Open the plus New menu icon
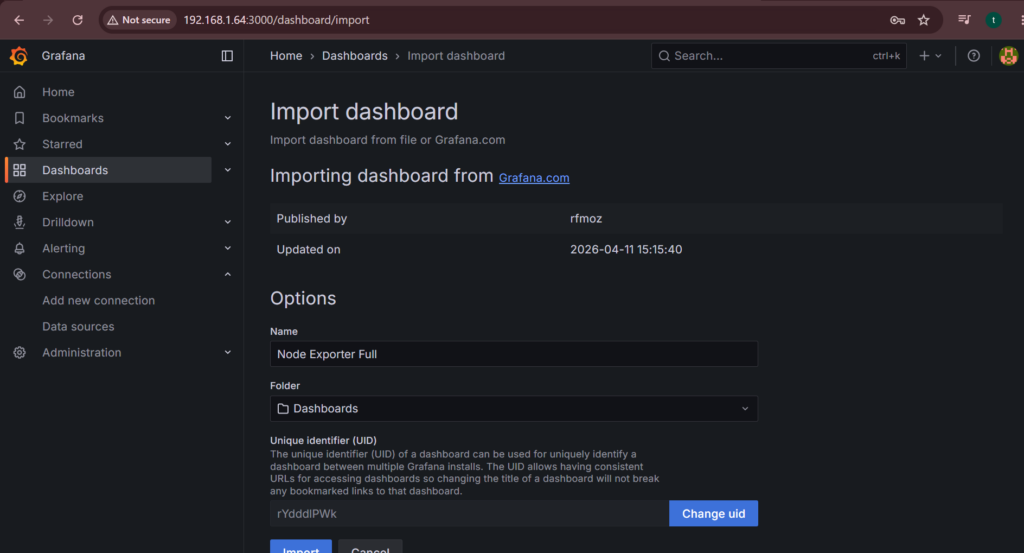Viewport: 1024px width, 553px height. coord(924,56)
